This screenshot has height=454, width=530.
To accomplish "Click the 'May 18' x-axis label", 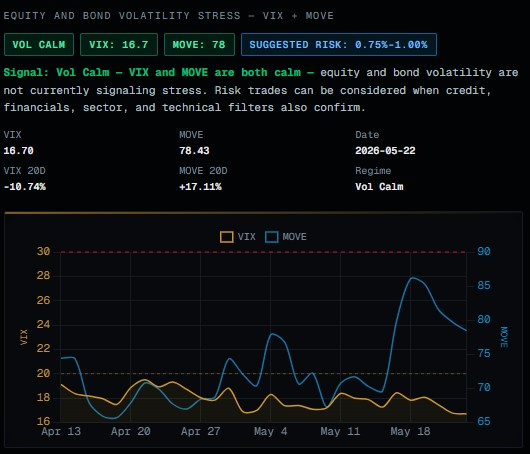I will pos(410,431).
